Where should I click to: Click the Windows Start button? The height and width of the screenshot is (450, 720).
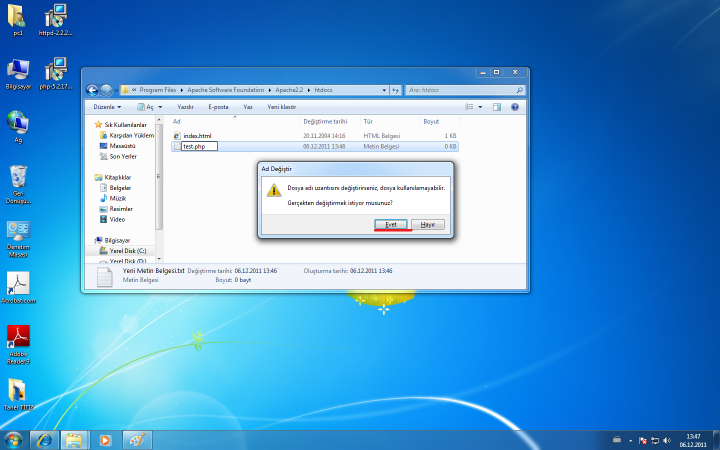[x=13, y=439]
